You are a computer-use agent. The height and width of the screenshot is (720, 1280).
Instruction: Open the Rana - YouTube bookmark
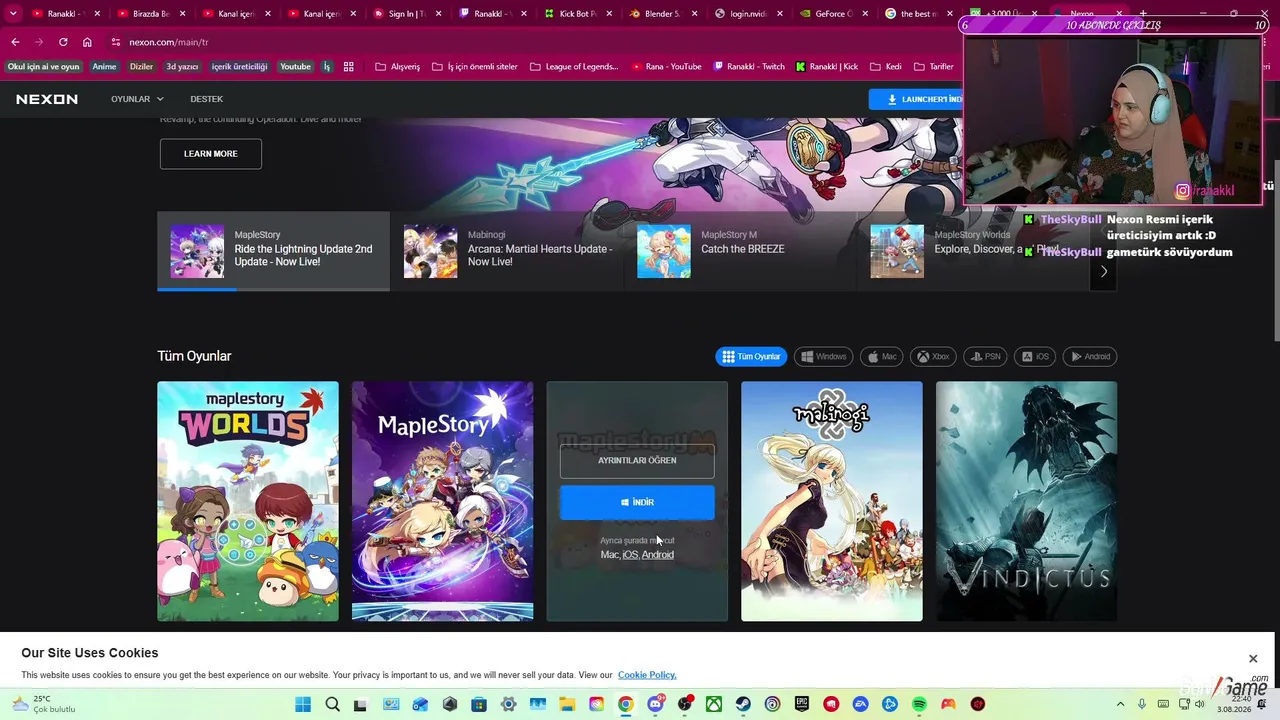(667, 67)
